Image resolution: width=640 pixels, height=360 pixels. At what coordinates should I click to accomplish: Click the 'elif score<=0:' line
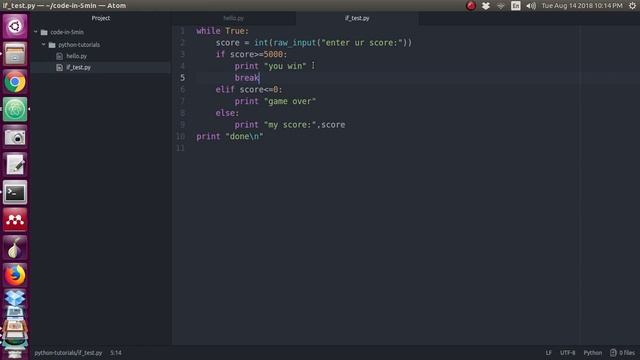point(249,89)
